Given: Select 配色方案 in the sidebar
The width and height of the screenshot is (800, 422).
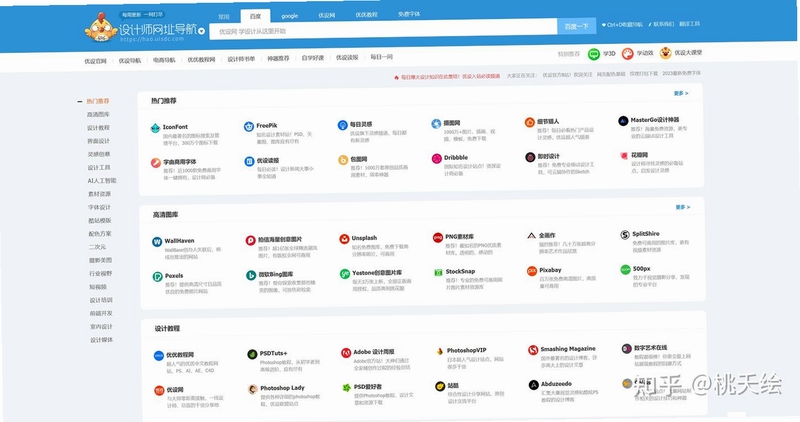Looking at the screenshot, I should click(x=99, y=234).
